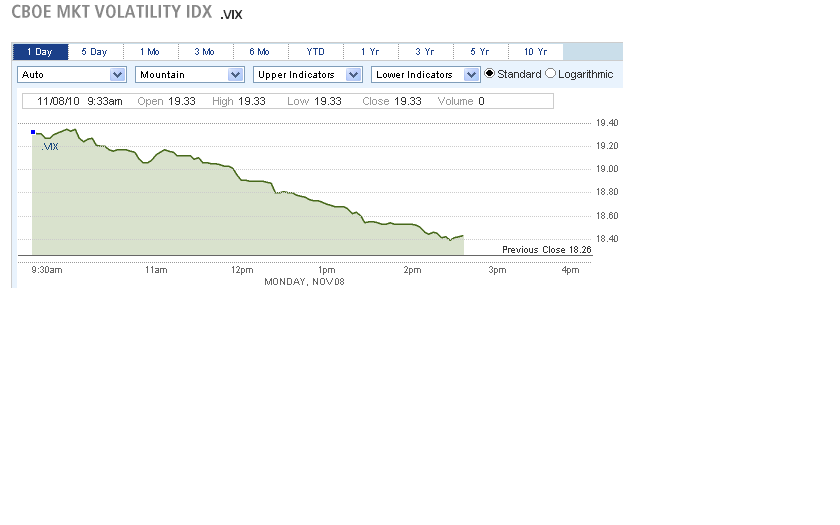
Task: Click the .VIX label on the chart
Action: pos(50,147)
